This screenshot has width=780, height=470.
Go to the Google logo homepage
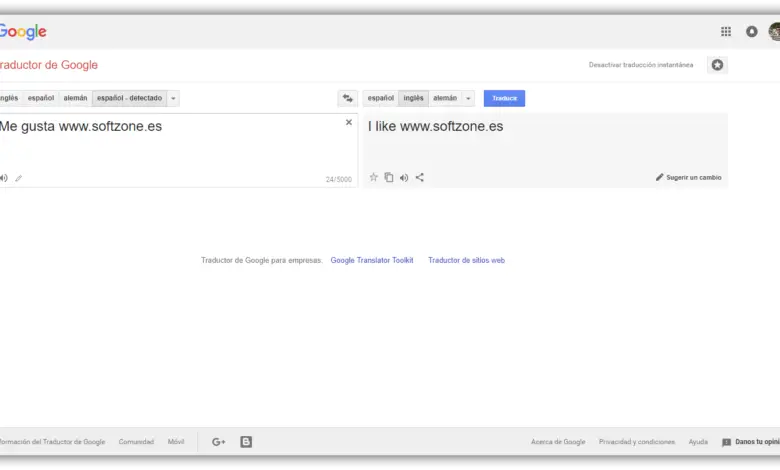(23, 32)
